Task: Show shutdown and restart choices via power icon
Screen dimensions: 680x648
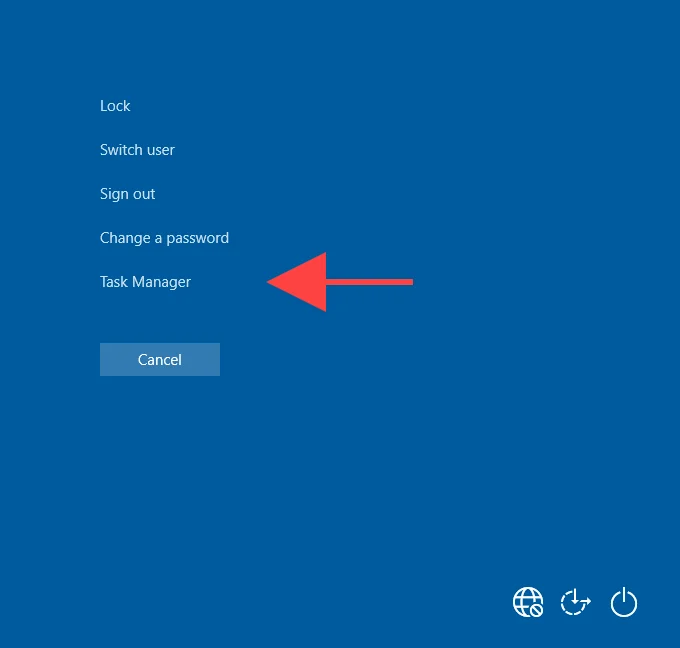Action: [624, 602]
